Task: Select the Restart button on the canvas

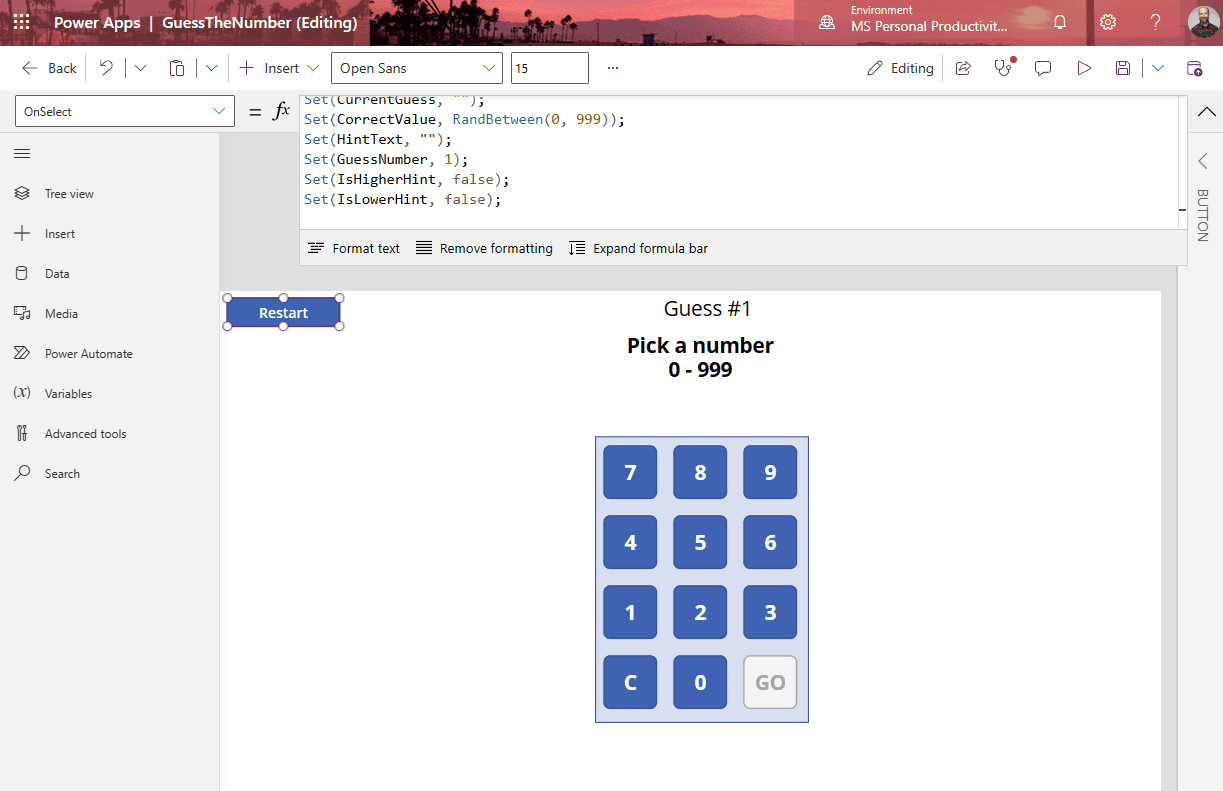Action: [283, 312]
